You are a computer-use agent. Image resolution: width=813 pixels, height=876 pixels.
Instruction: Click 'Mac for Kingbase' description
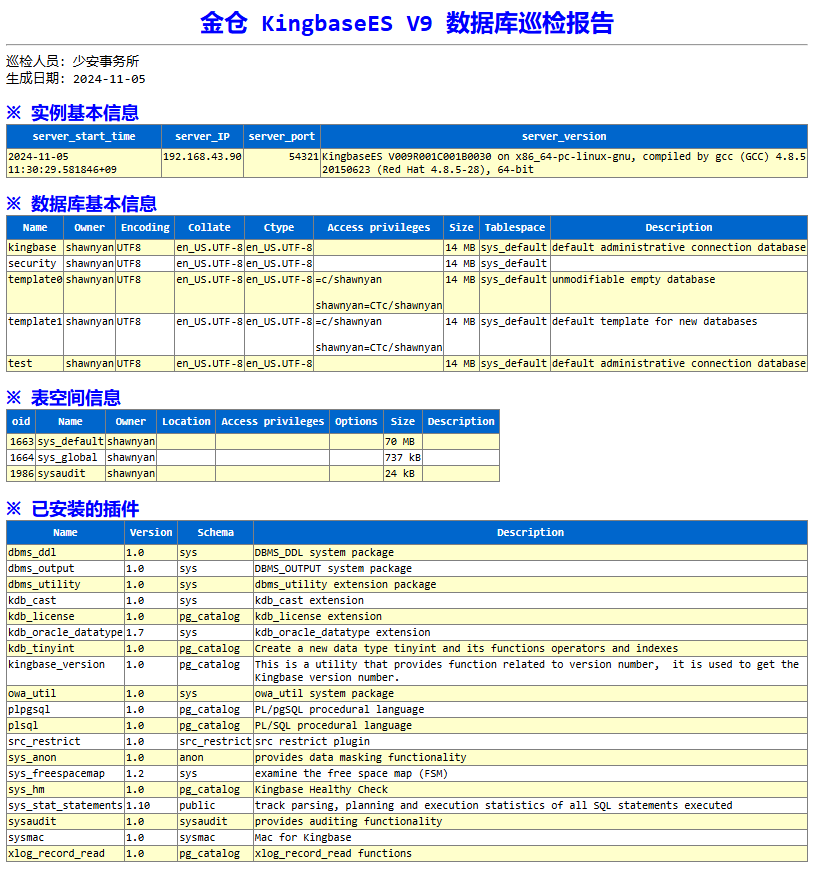(303, 837)
